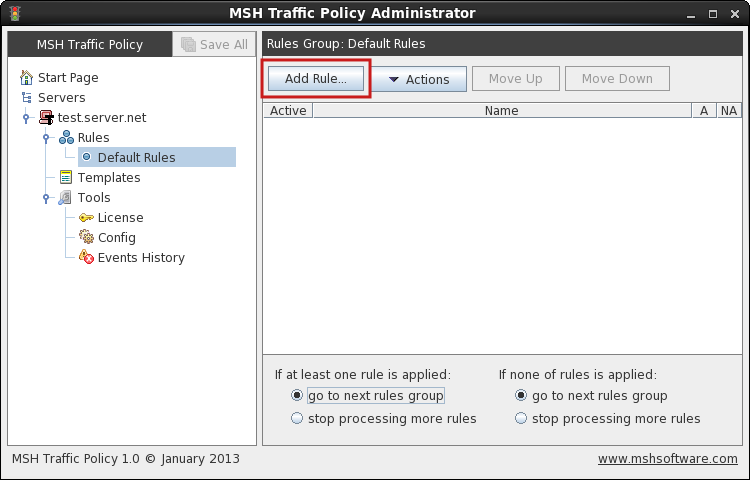Click the Start Page house icon

26,77
